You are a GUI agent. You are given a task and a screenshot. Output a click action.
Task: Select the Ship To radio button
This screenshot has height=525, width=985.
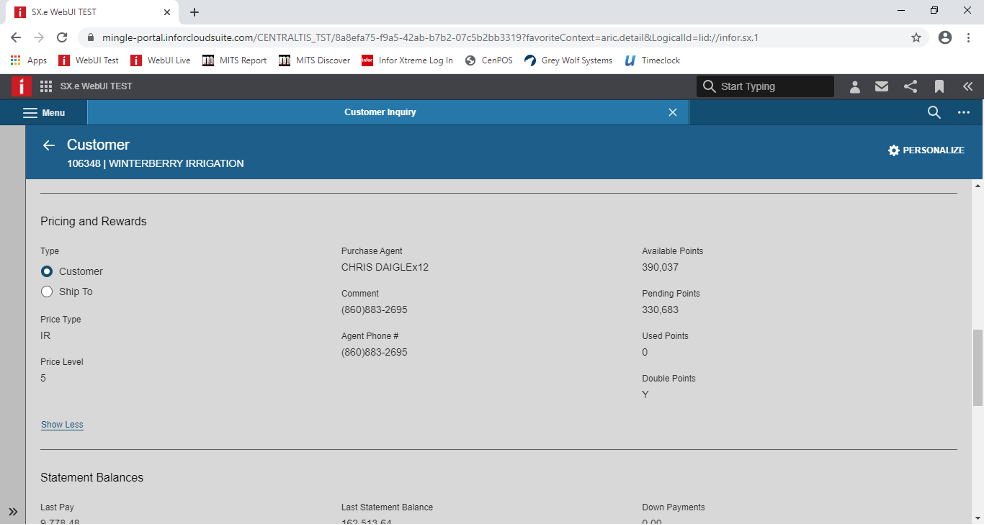coord(46,291)
